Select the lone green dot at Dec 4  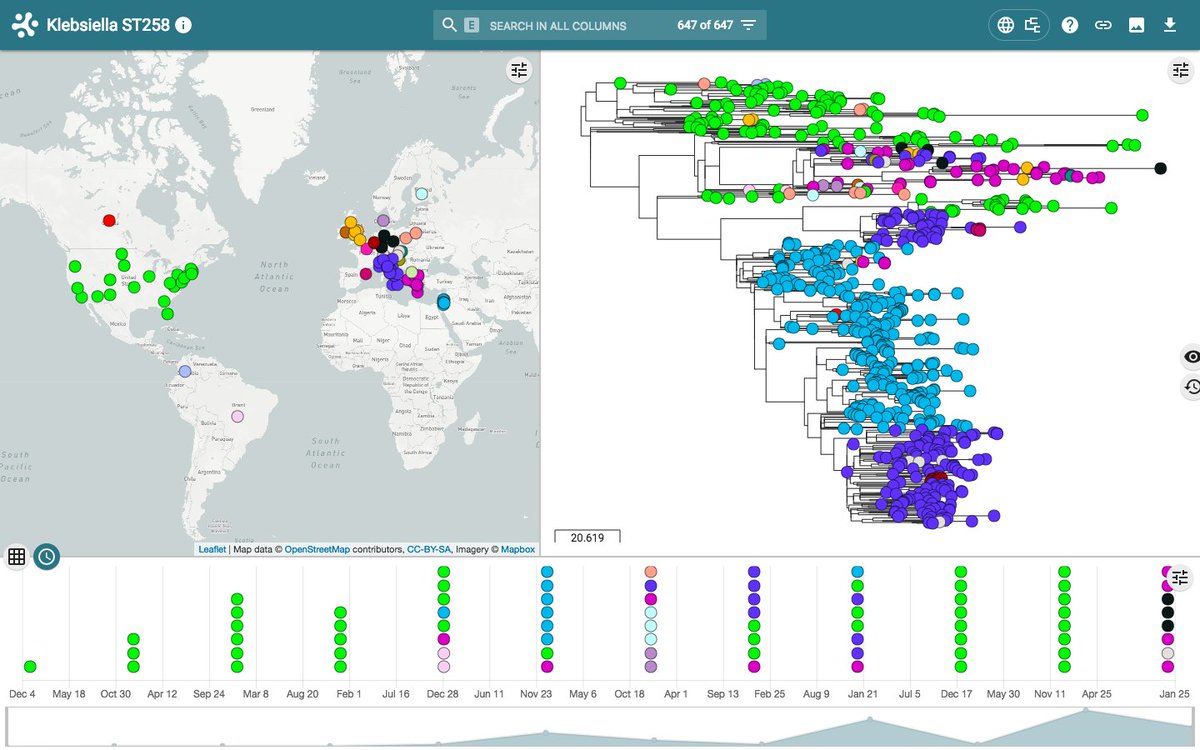coord(30,666)
